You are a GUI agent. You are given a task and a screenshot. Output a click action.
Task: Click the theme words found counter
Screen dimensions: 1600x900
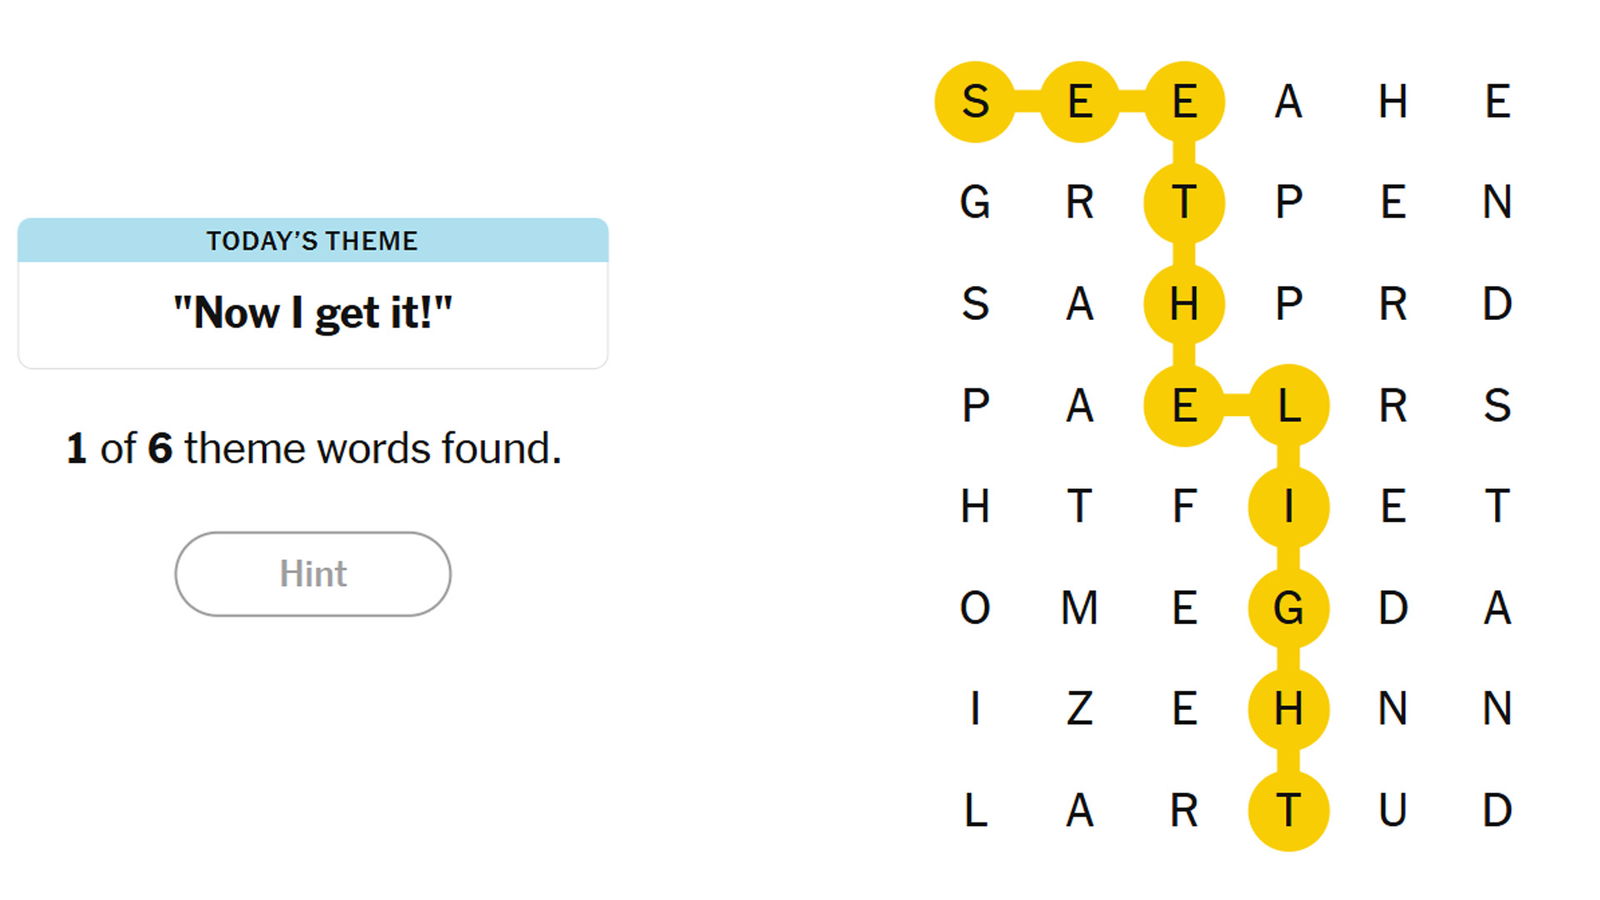pos(313,448)
